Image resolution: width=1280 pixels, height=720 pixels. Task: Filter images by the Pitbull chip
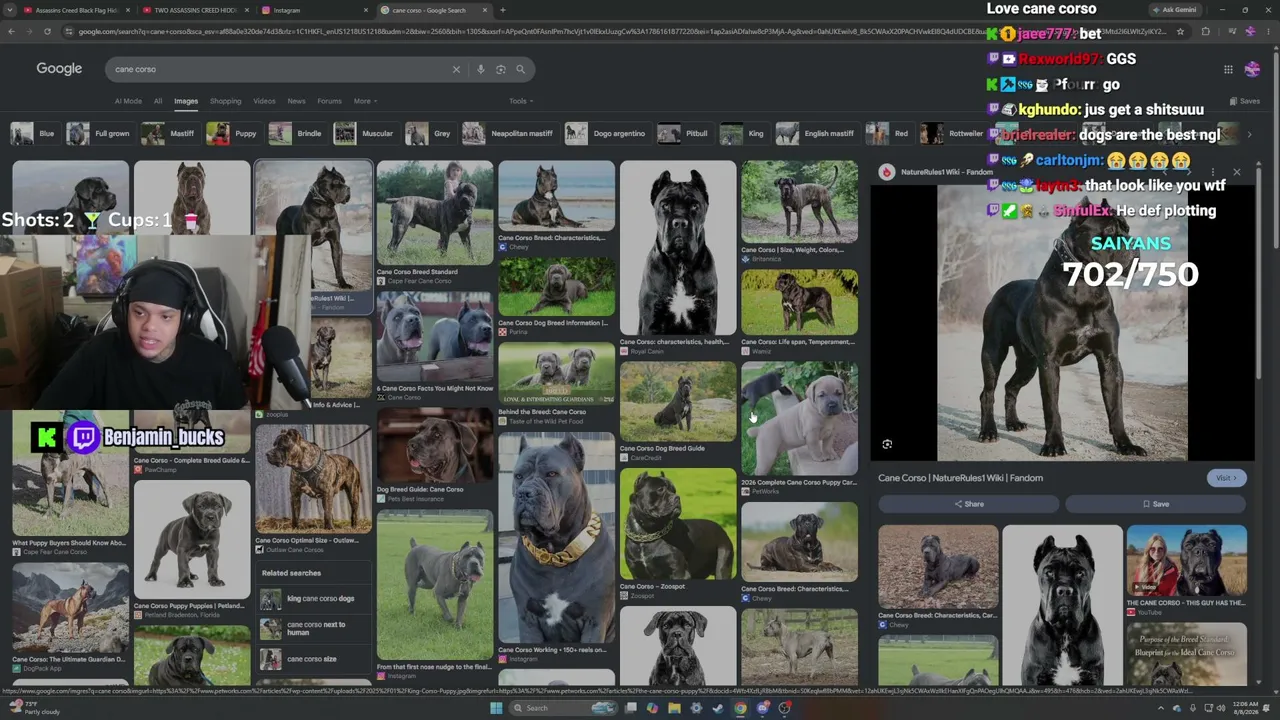[x=685, y=133]
